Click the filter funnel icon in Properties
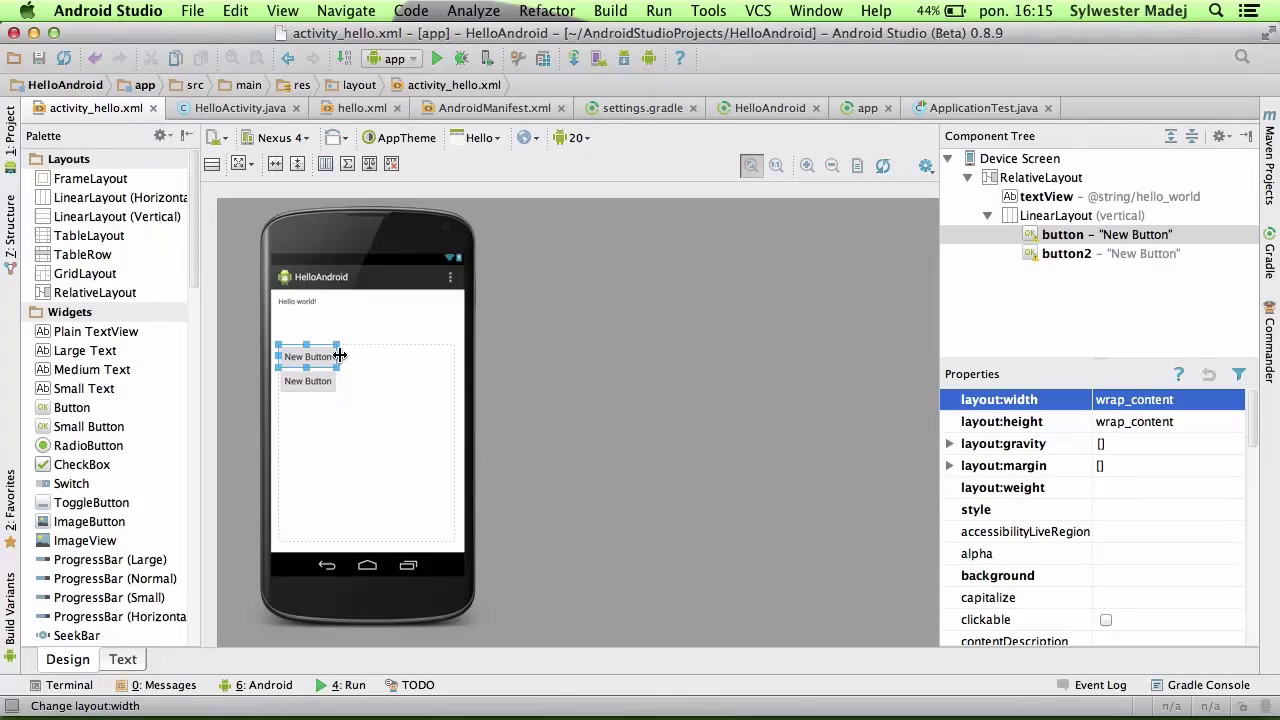 (x=1239, y=374)
